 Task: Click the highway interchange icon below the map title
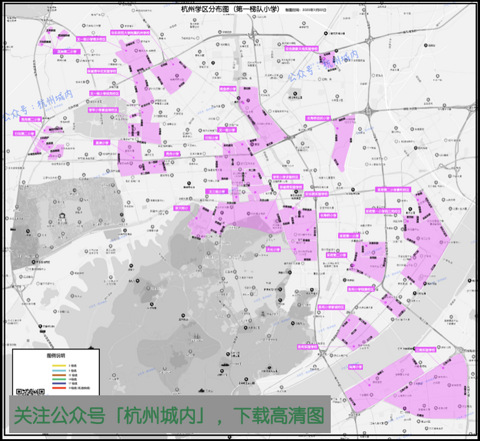click(x=255, y=33)
